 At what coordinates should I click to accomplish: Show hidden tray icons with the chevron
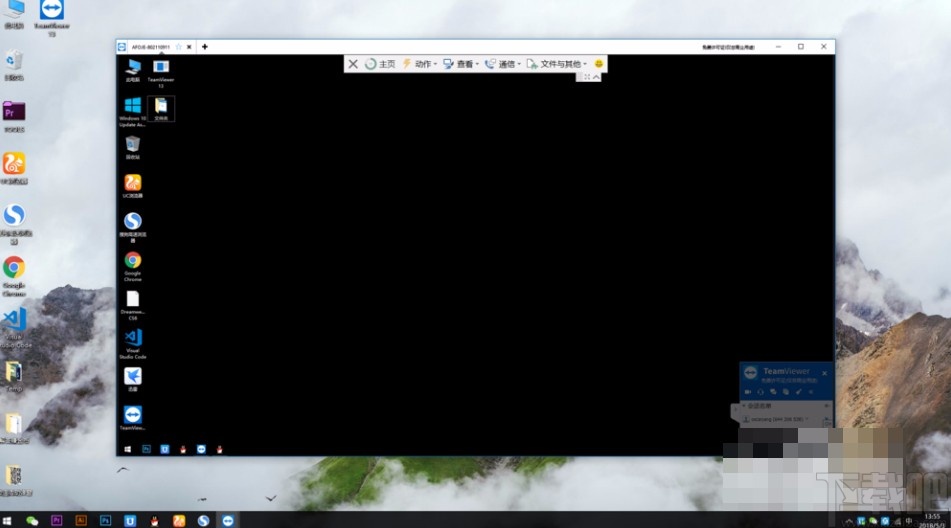[849, 521]
